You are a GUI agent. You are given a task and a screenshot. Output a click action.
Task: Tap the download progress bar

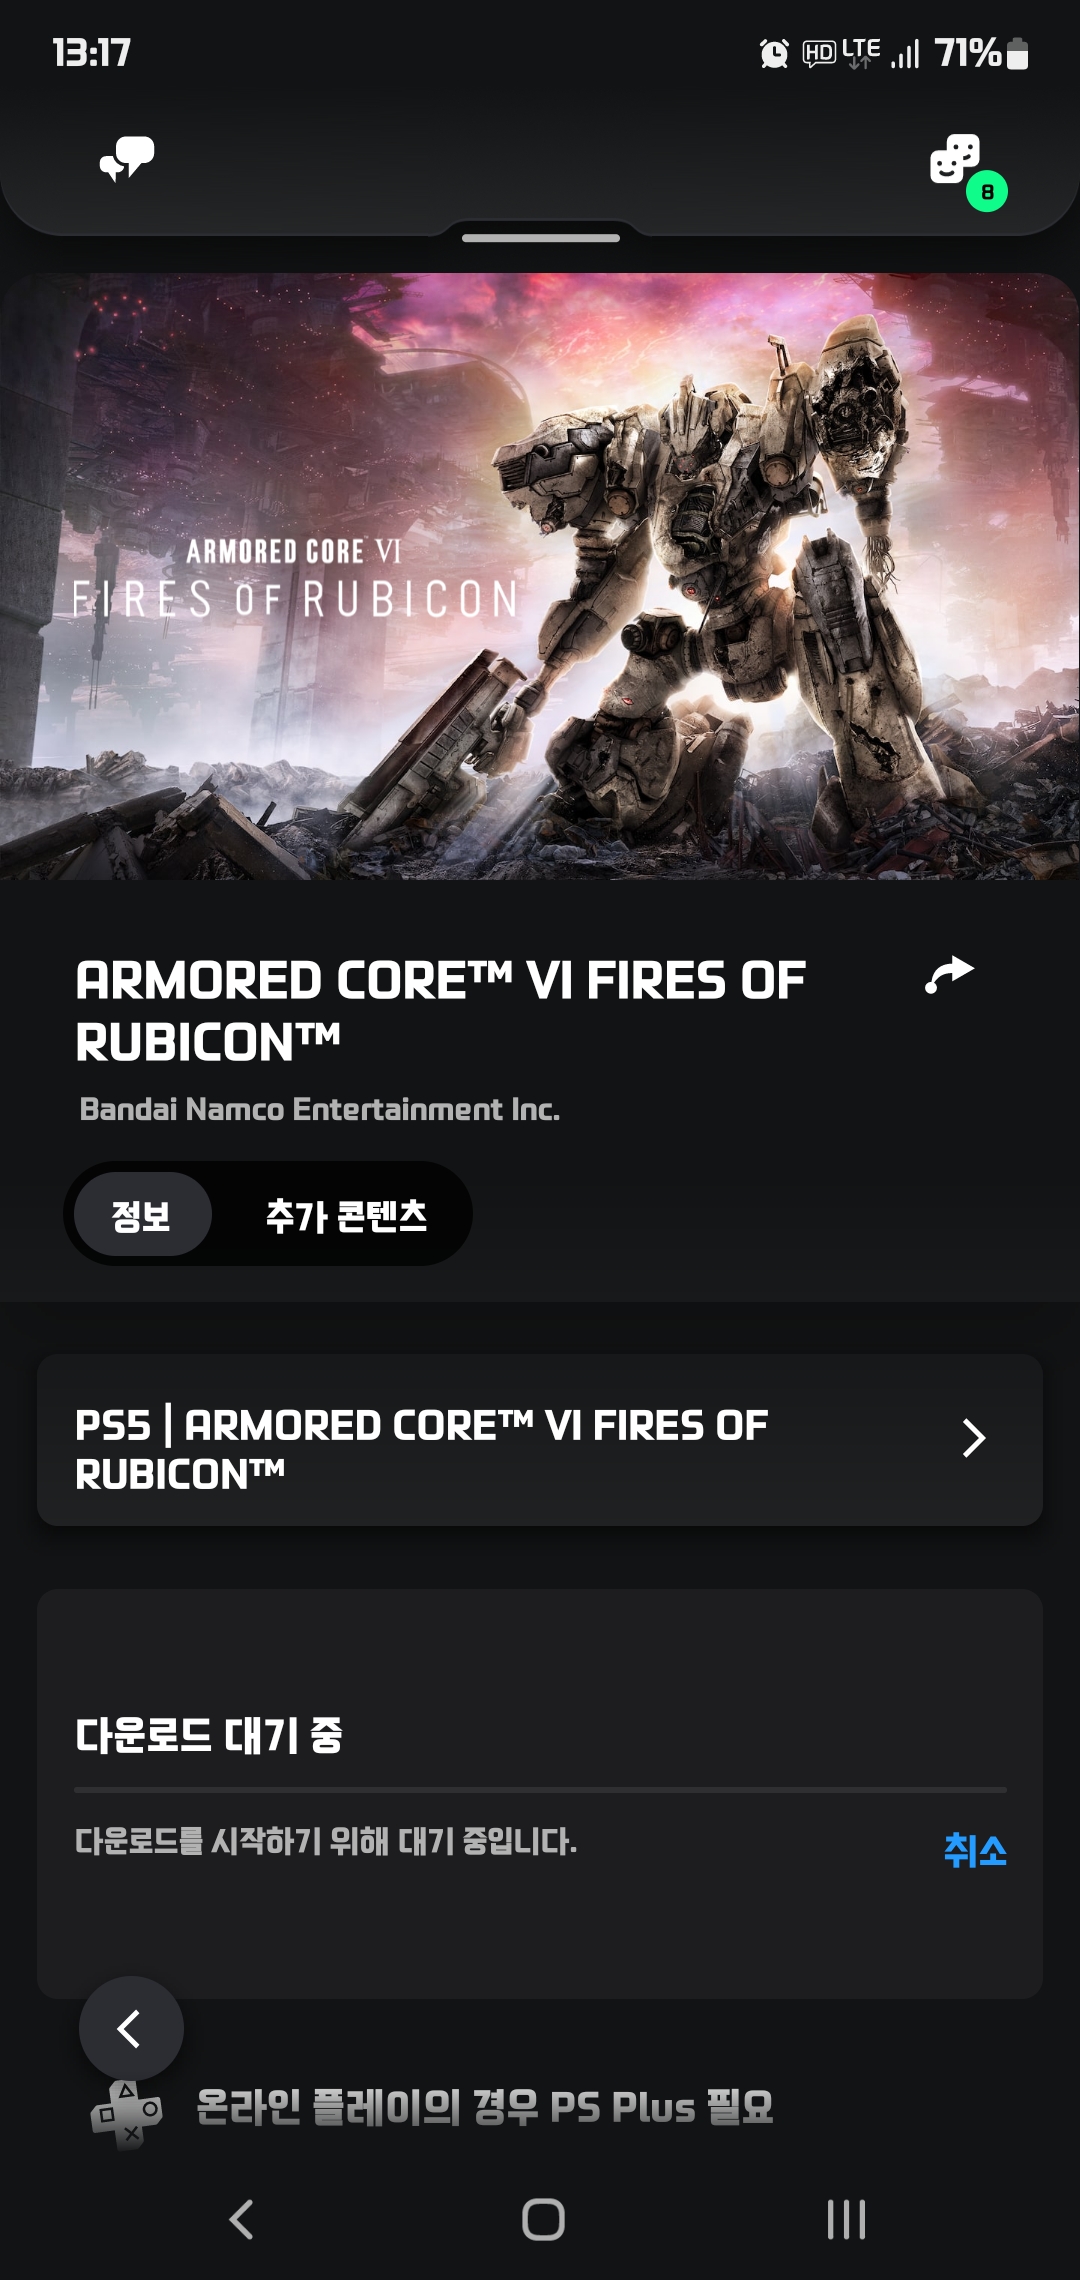click(x=540, y=1789)
